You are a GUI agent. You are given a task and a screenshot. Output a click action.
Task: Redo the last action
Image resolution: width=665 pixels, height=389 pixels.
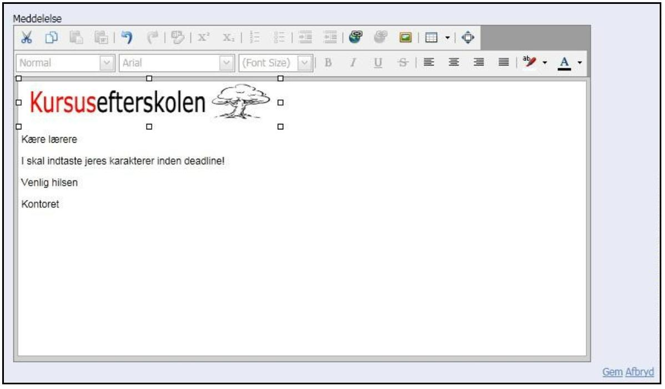click(152, 38)
